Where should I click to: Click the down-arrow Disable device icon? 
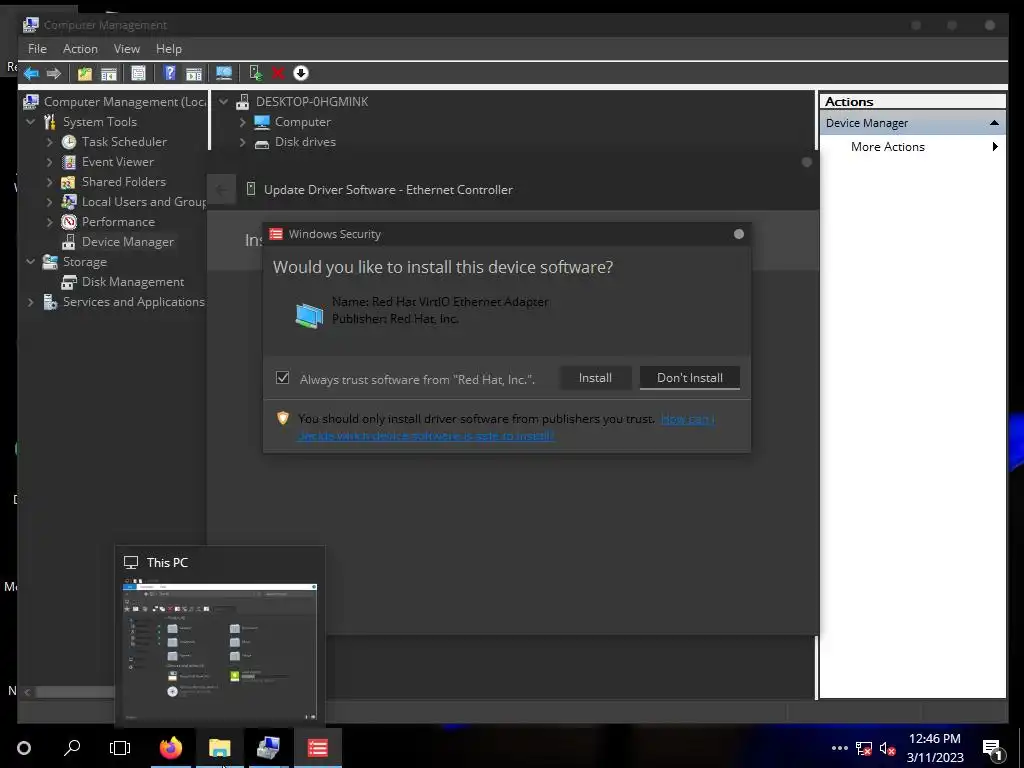point(300,73)
